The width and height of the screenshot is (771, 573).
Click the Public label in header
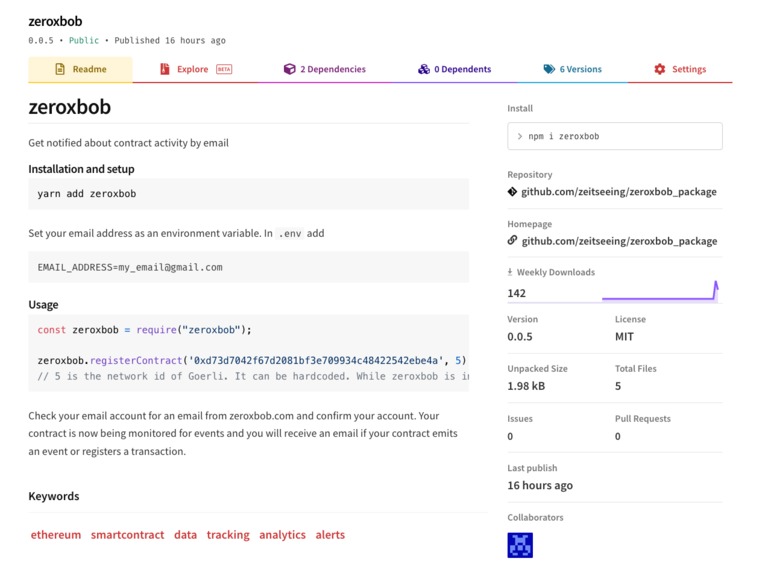[84, 40]
